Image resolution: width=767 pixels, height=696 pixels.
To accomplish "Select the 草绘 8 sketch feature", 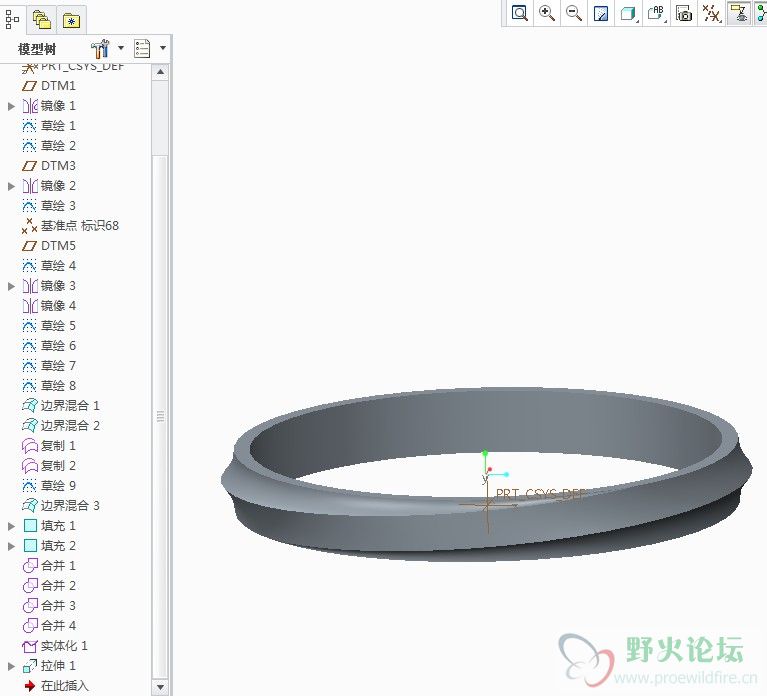I will [49, 386].
